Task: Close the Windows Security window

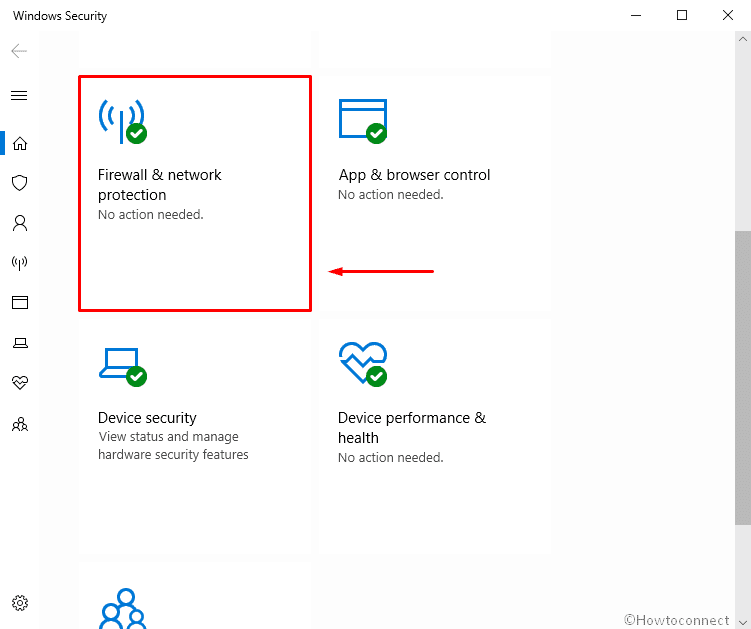Action: (x=728, y=15)
